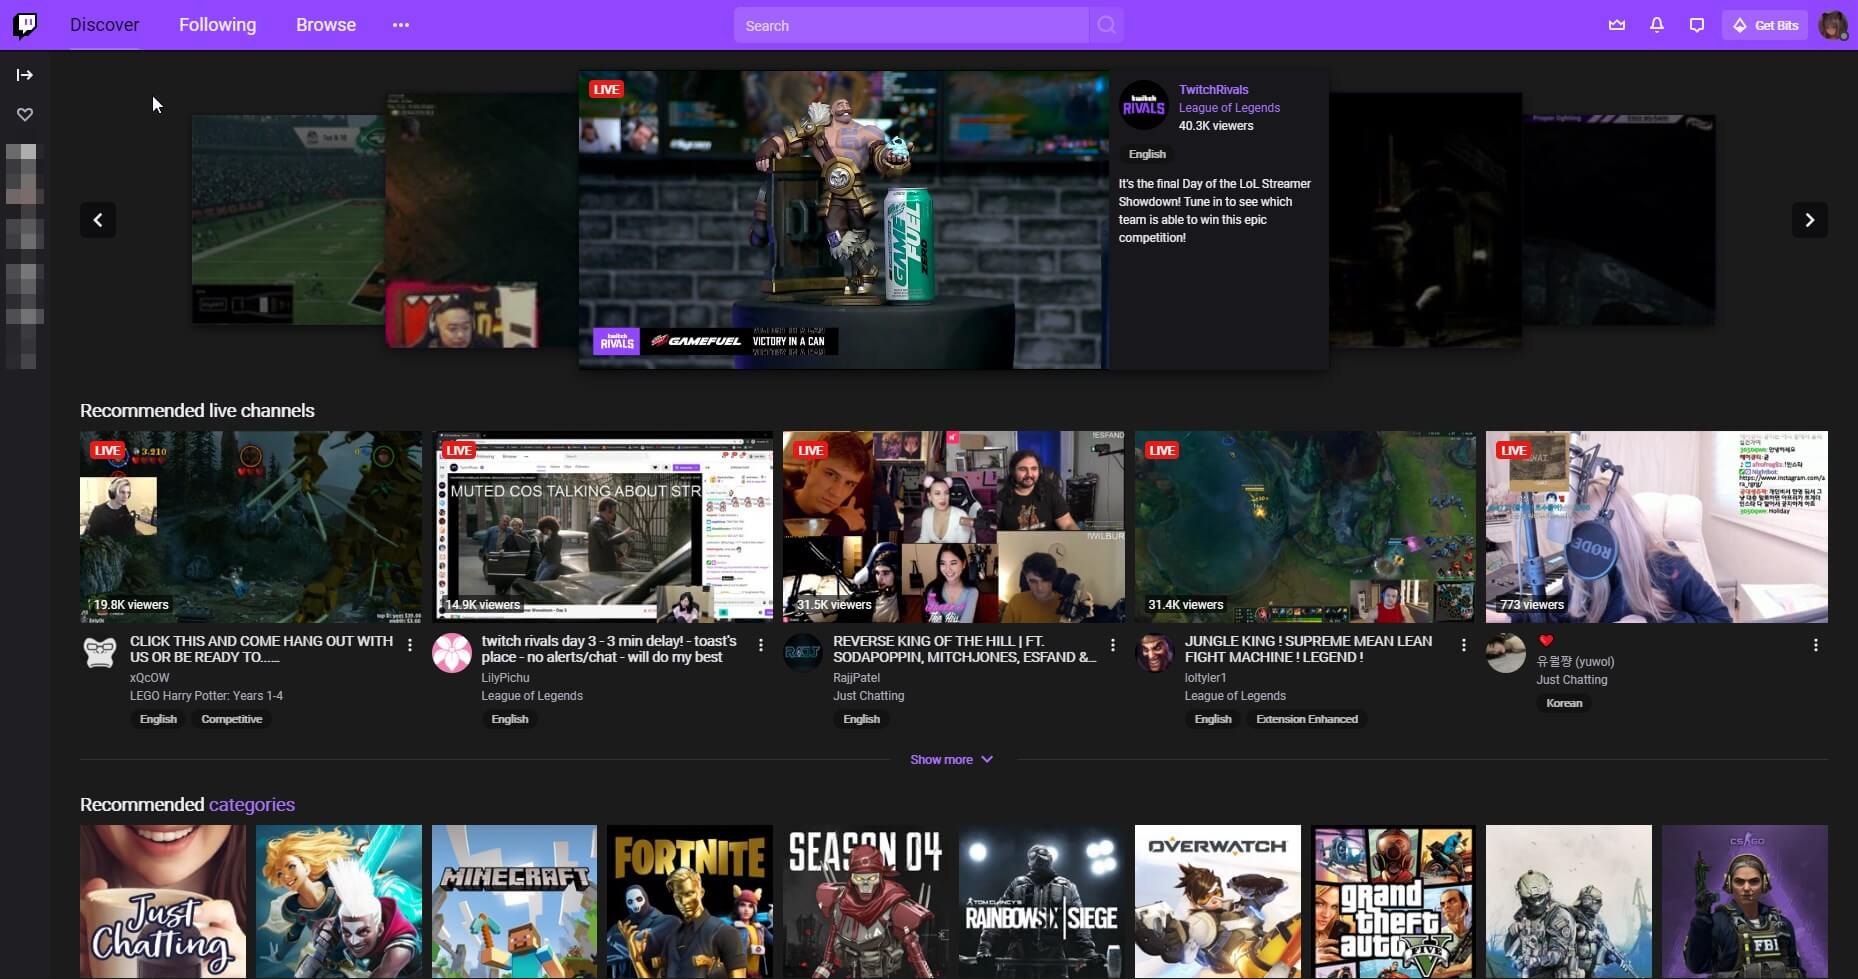Viewport: 1858px width, 979px height.
Task: Click the English tag on RajjPatel's stream
Action: (861, 719)
